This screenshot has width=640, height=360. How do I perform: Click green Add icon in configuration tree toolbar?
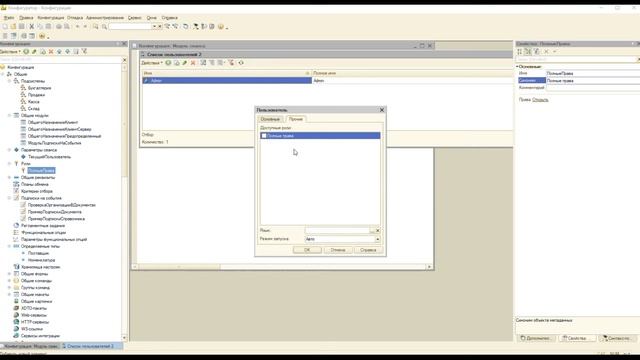coord(26,51)
